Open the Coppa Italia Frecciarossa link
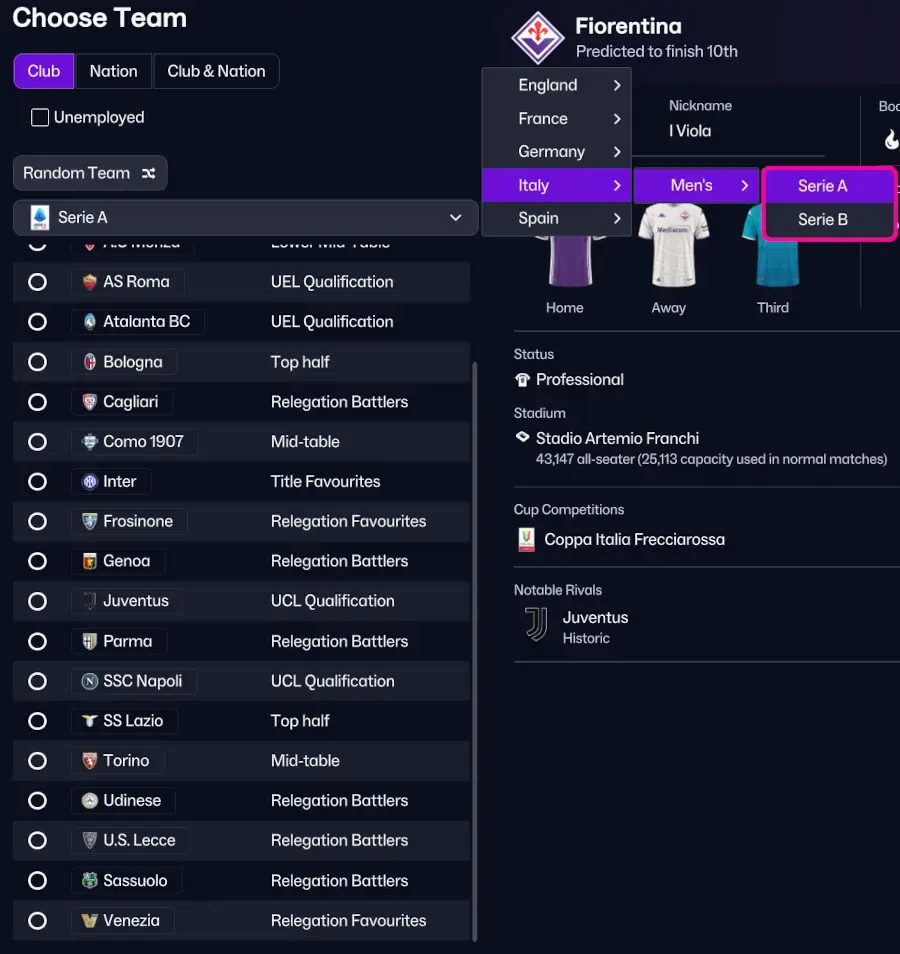The image size is (900, 954). pyautogui.click(x=634, y=540)
